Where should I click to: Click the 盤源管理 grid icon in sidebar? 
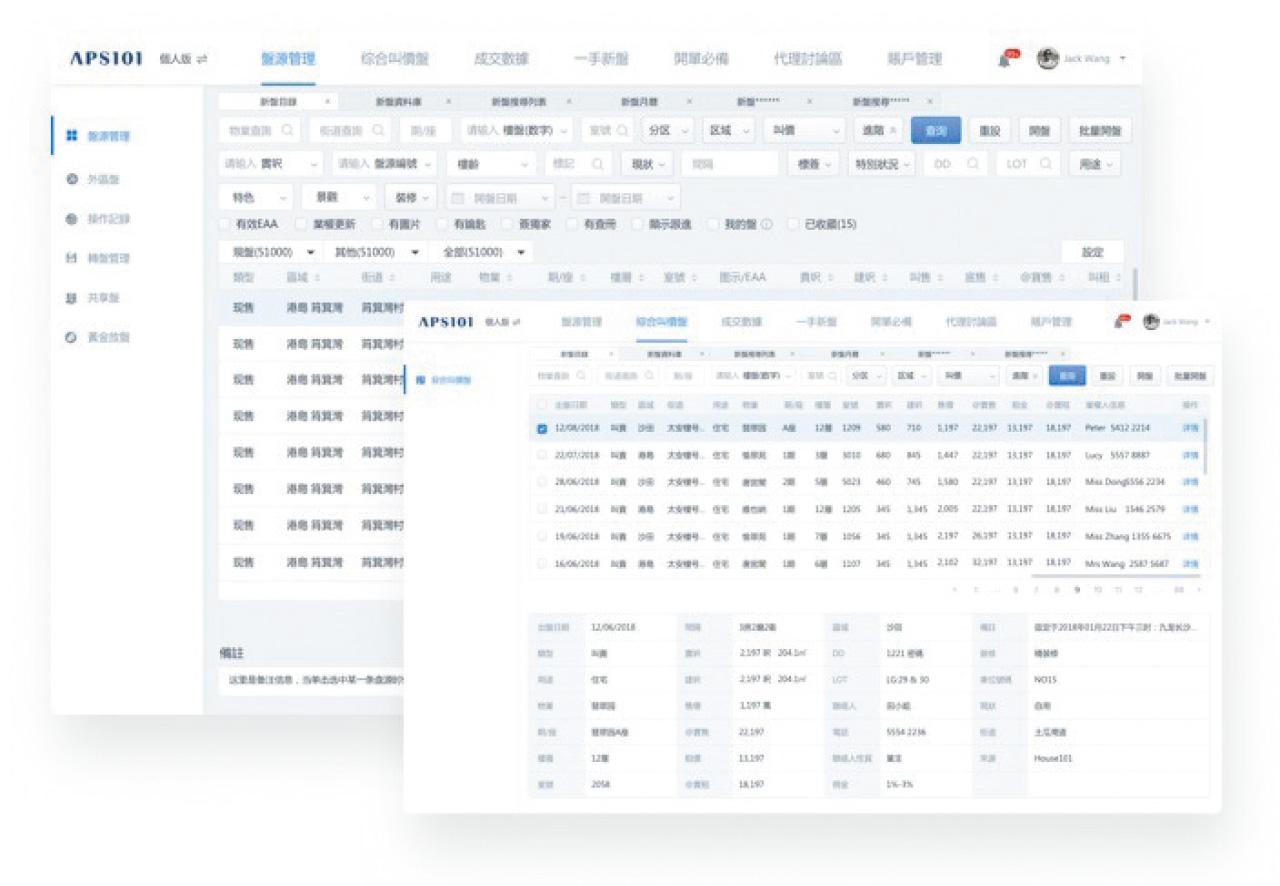coord(72,136)
